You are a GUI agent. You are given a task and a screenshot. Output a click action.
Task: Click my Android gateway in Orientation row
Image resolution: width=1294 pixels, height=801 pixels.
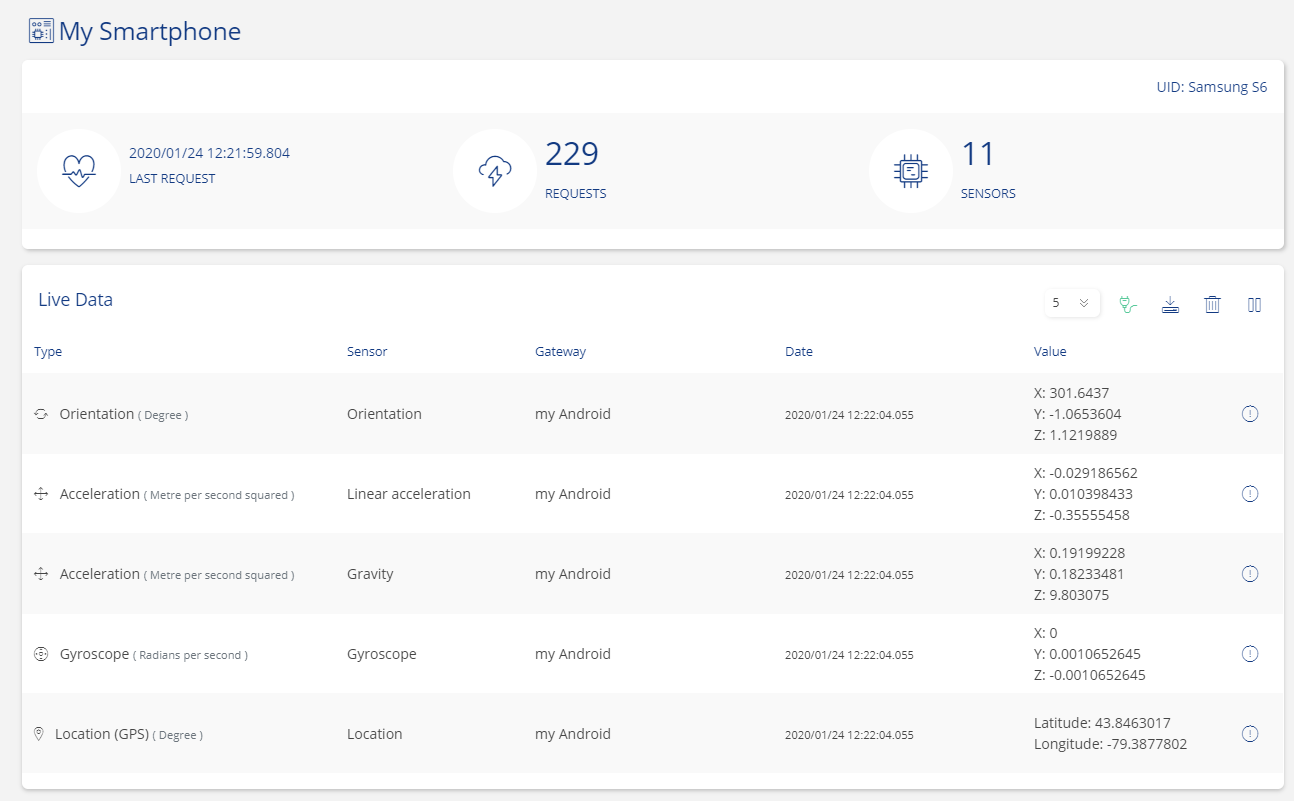pos(573,414)
